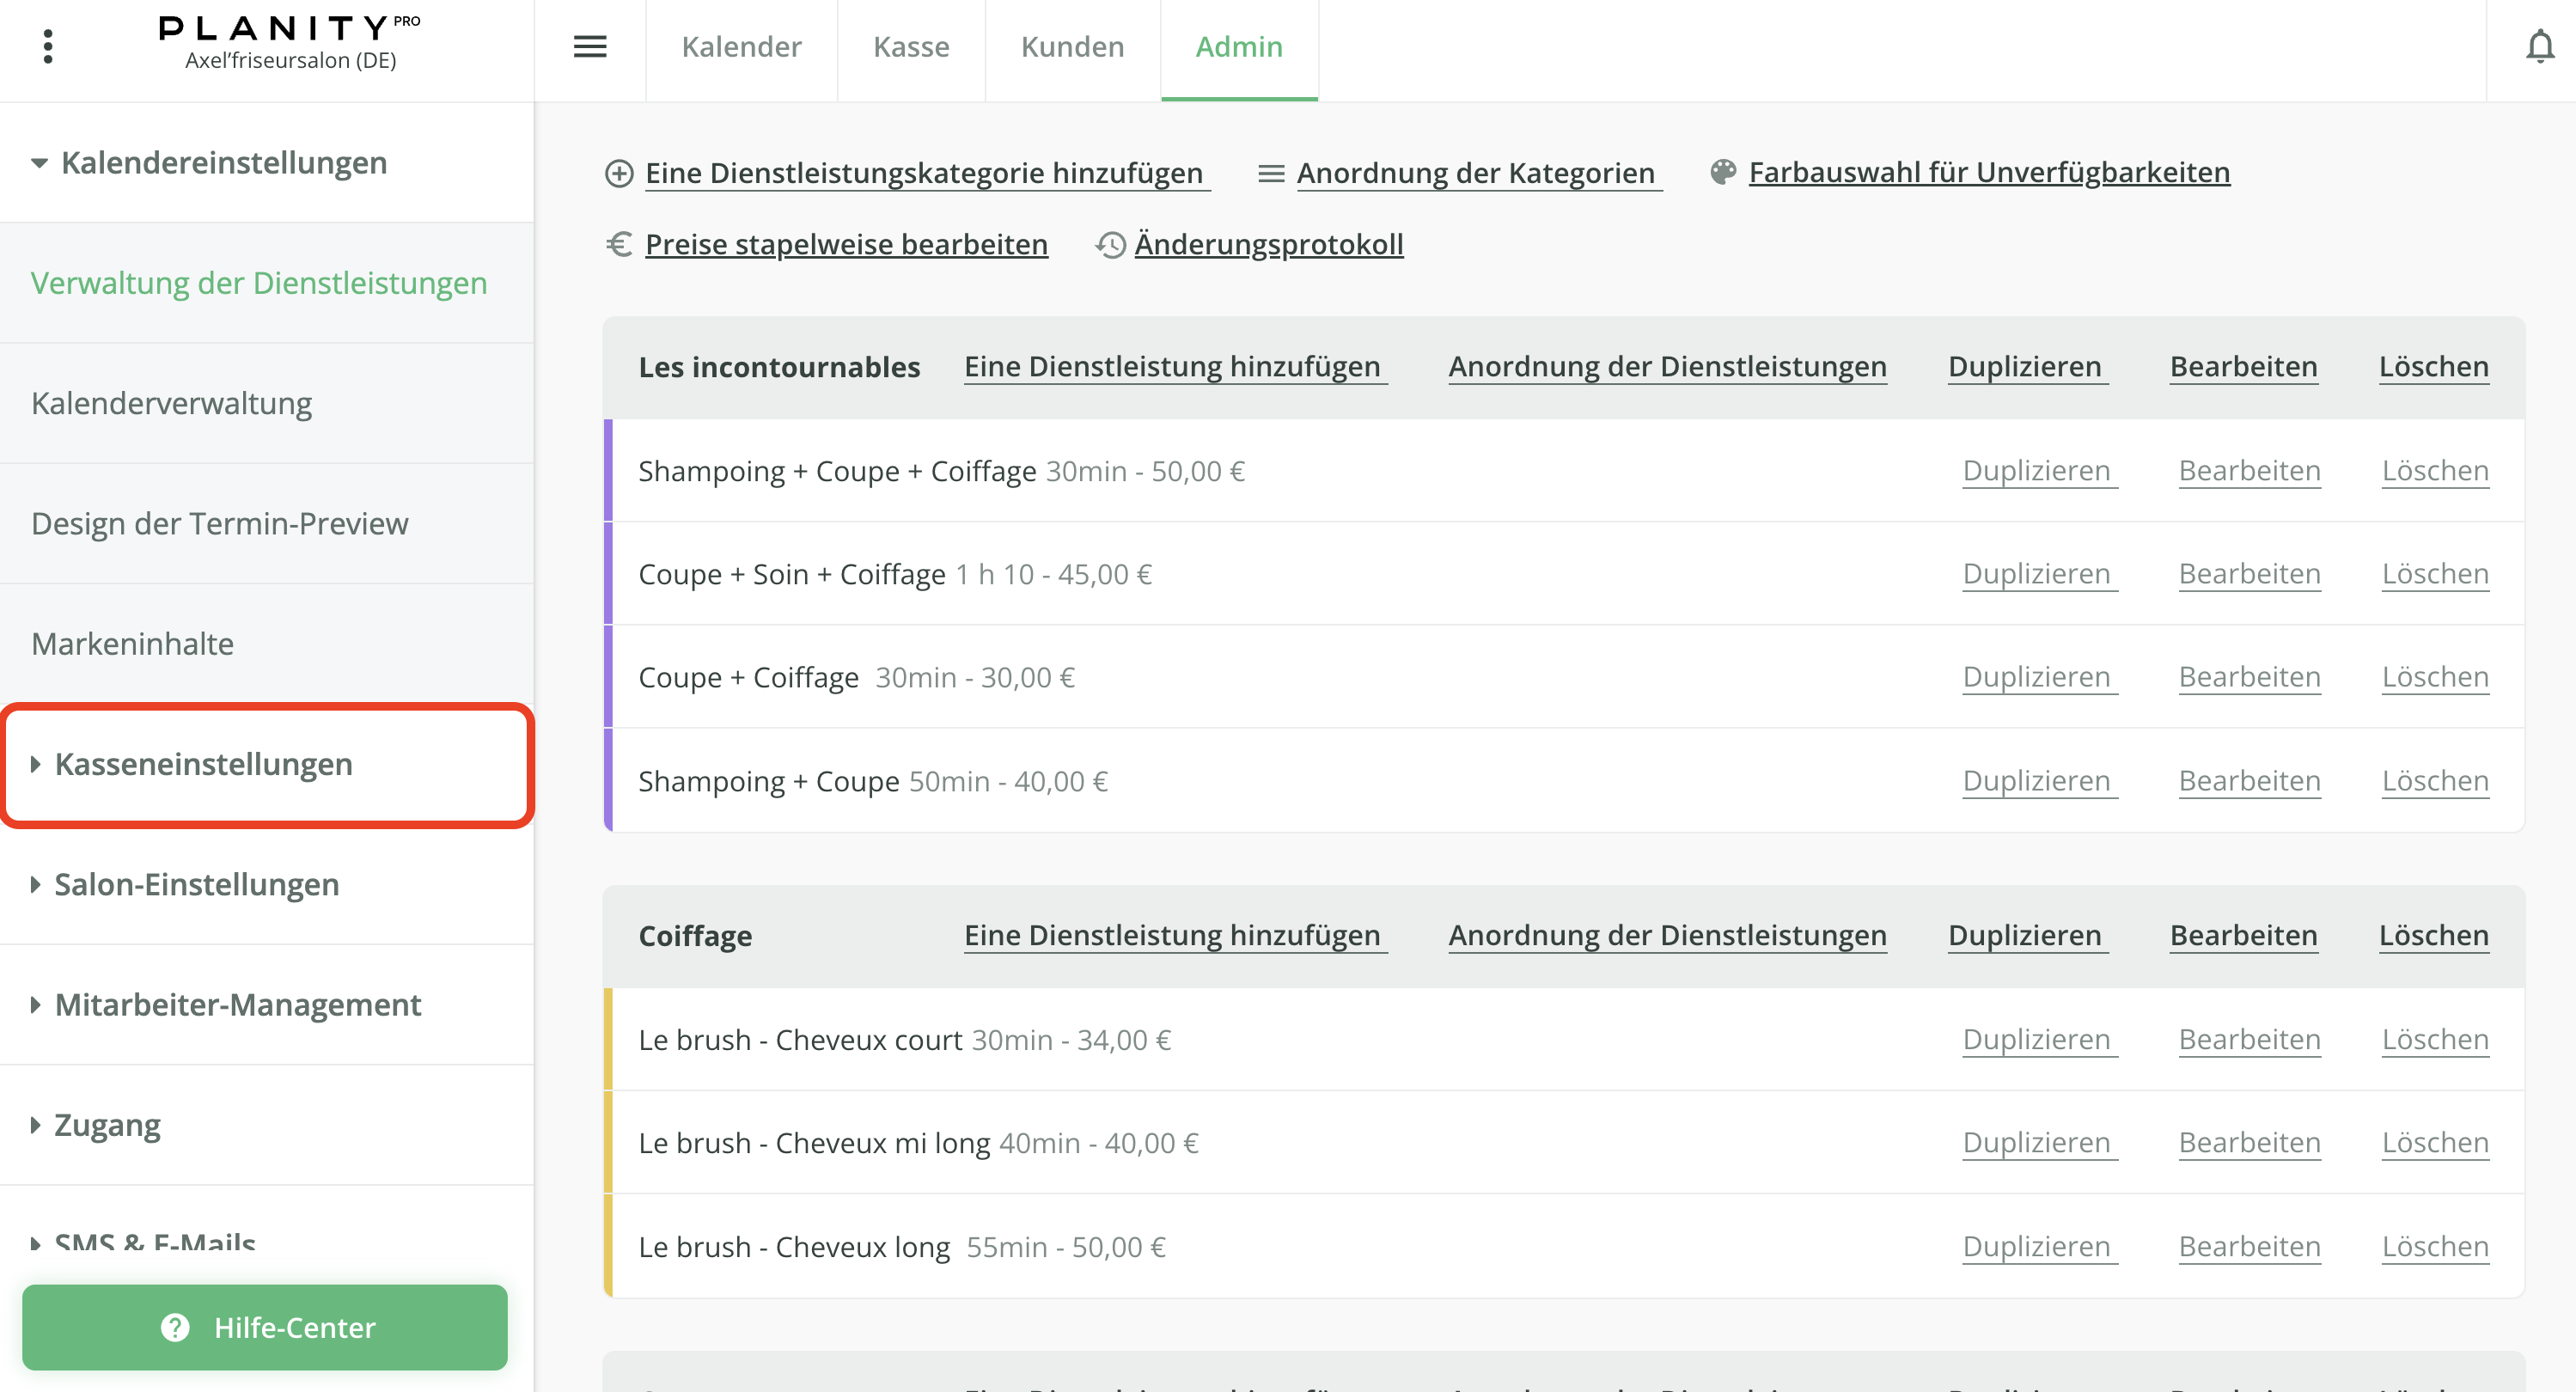Click Löschen for Le brush - Cheveux long

[2434, 1247]
